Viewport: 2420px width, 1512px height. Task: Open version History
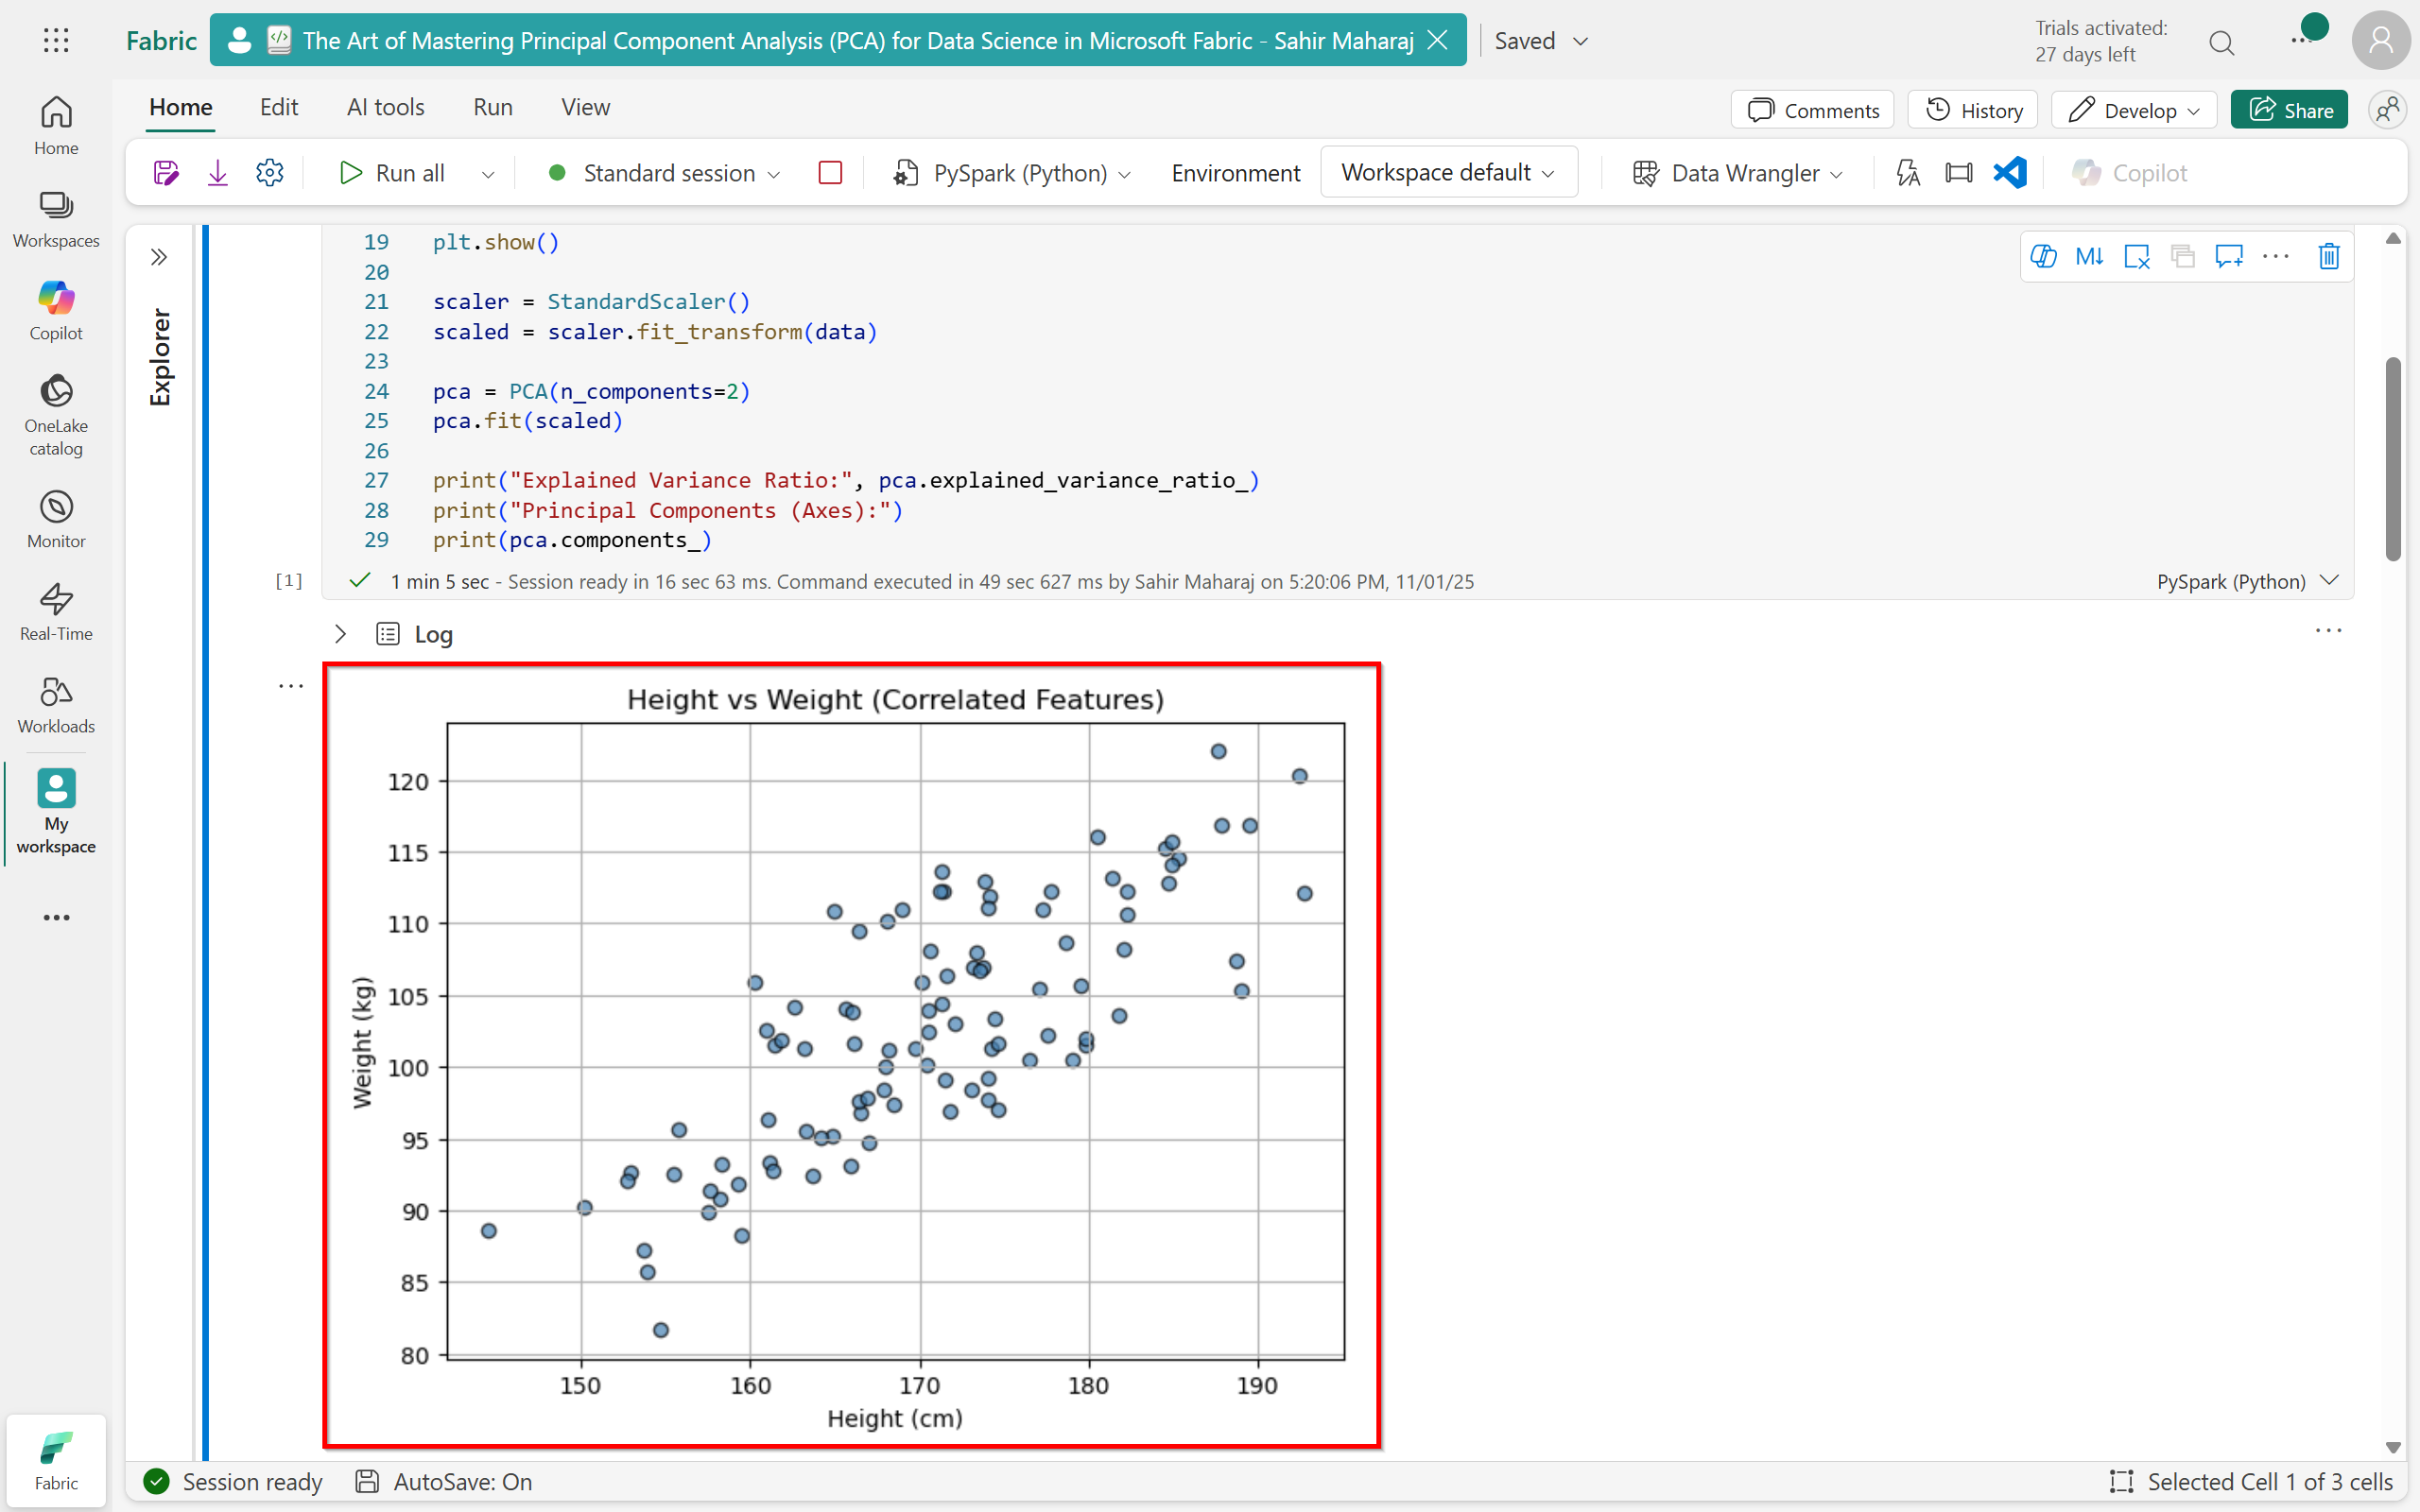[x=1973, y=110]
